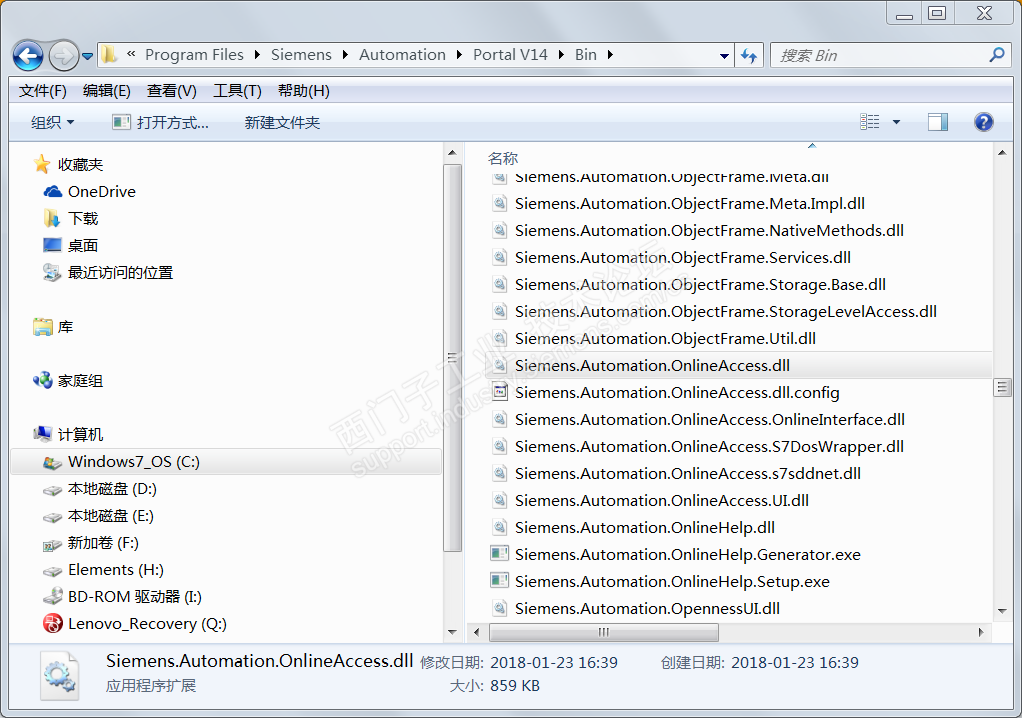1022x718 pixels.
Task: Click the Forward navigation arrow
Action: coord(63,55)
